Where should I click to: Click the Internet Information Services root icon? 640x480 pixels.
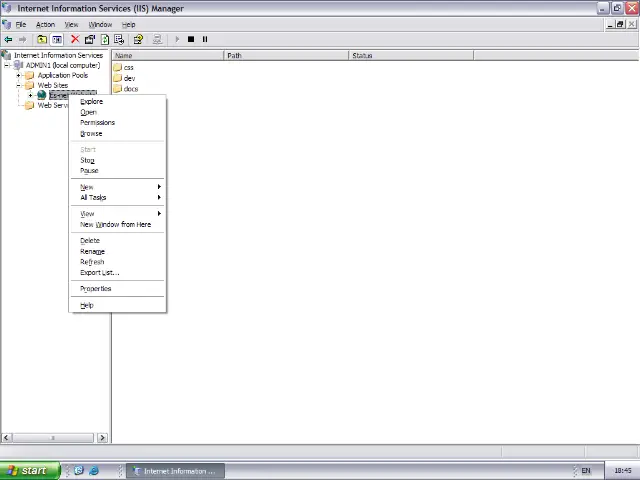coord(6,55)
